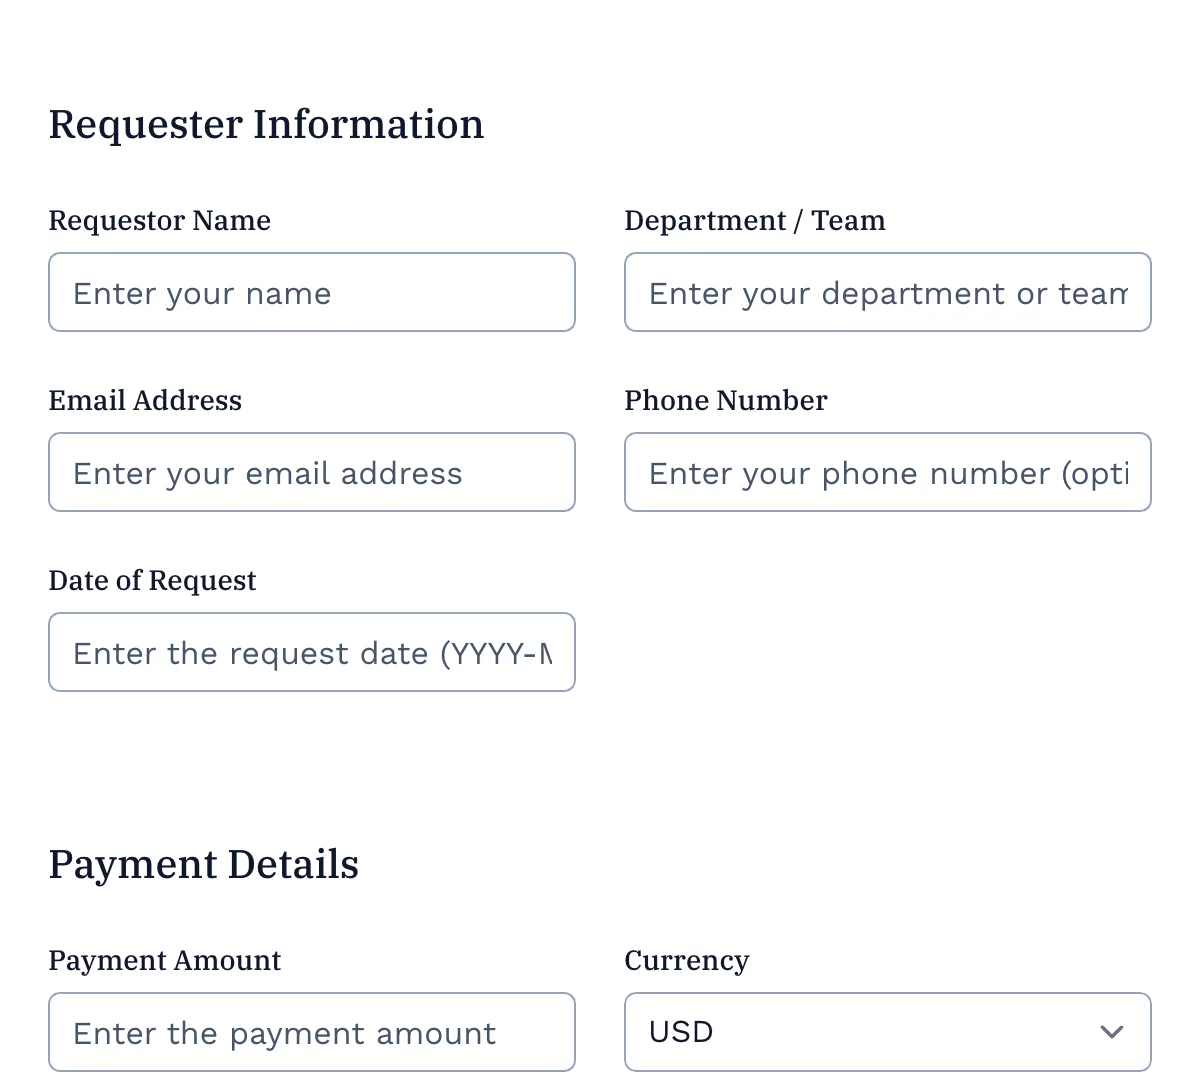Click the Date of Request label
Screen dimensions: 1200x1080
pos(152,580)
